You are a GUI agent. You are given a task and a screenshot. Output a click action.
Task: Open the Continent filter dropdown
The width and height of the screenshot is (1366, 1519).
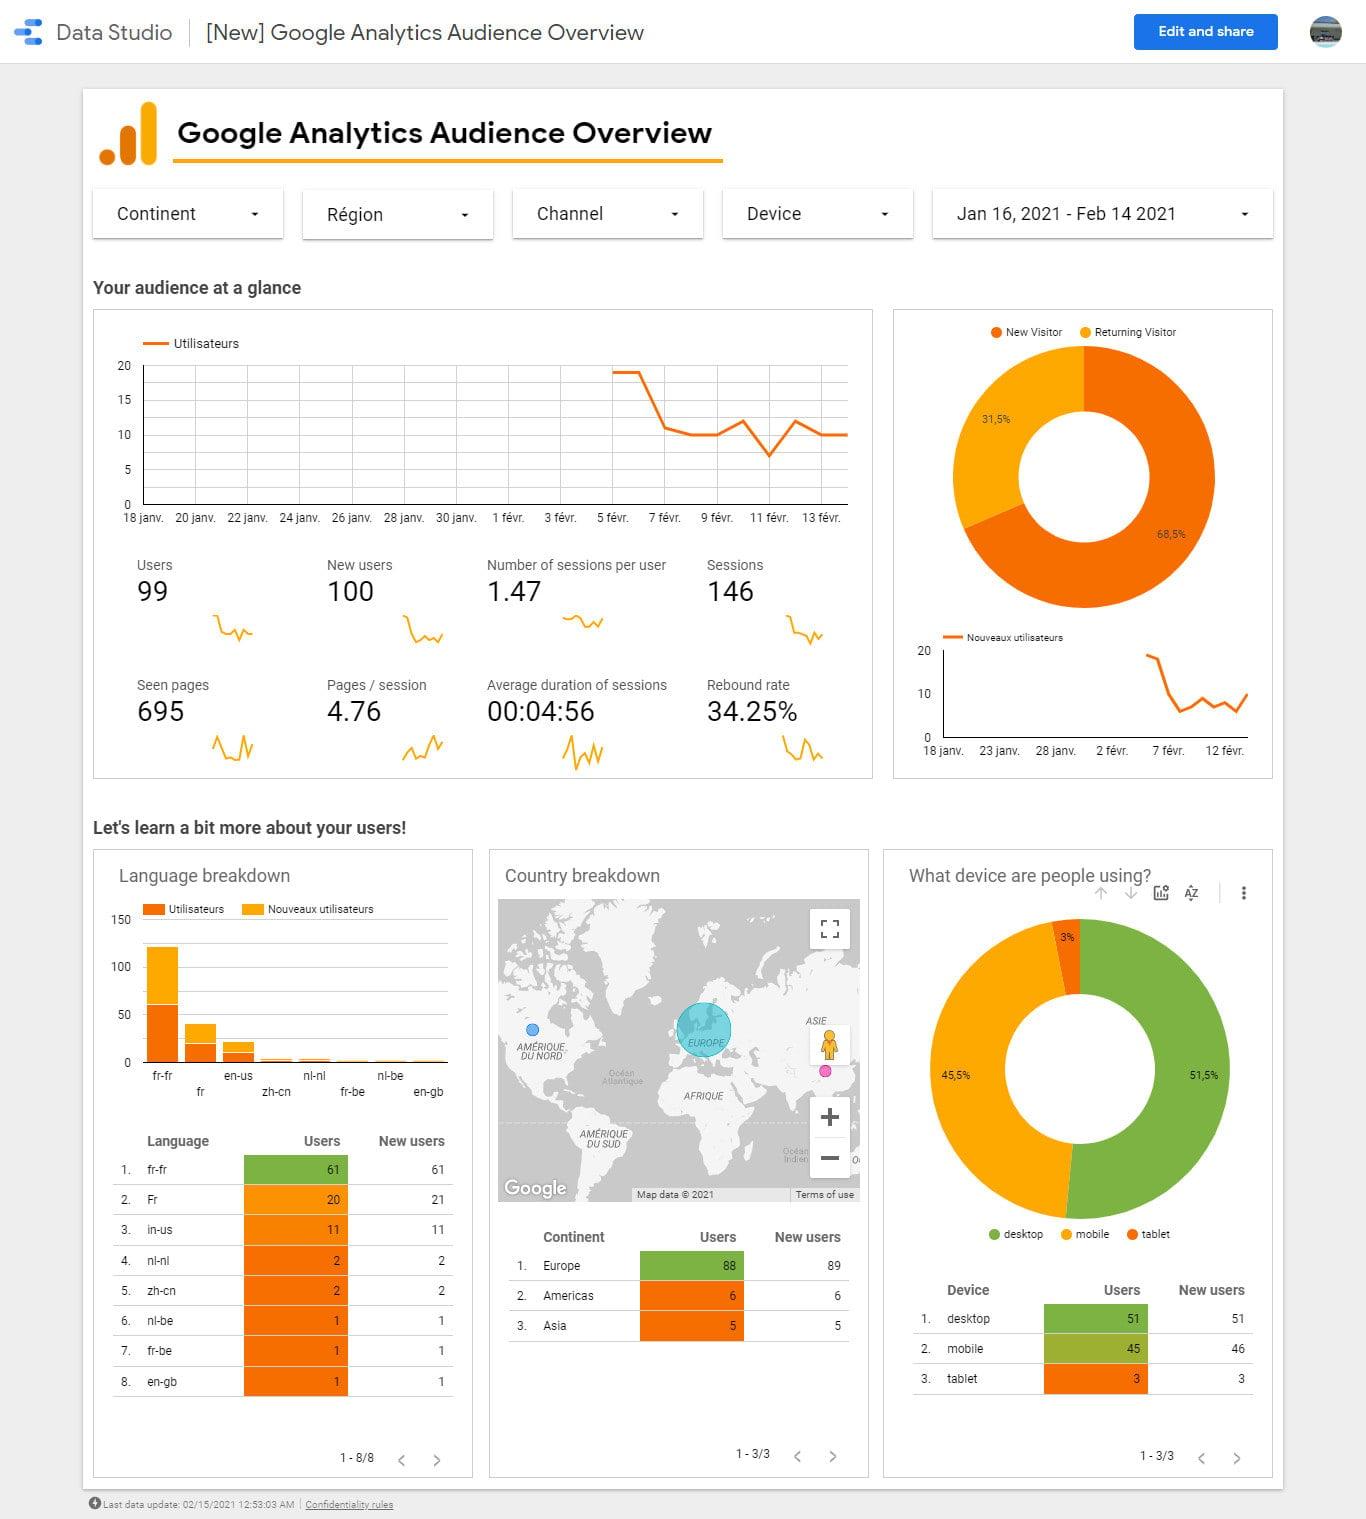[x=187, y=213]
